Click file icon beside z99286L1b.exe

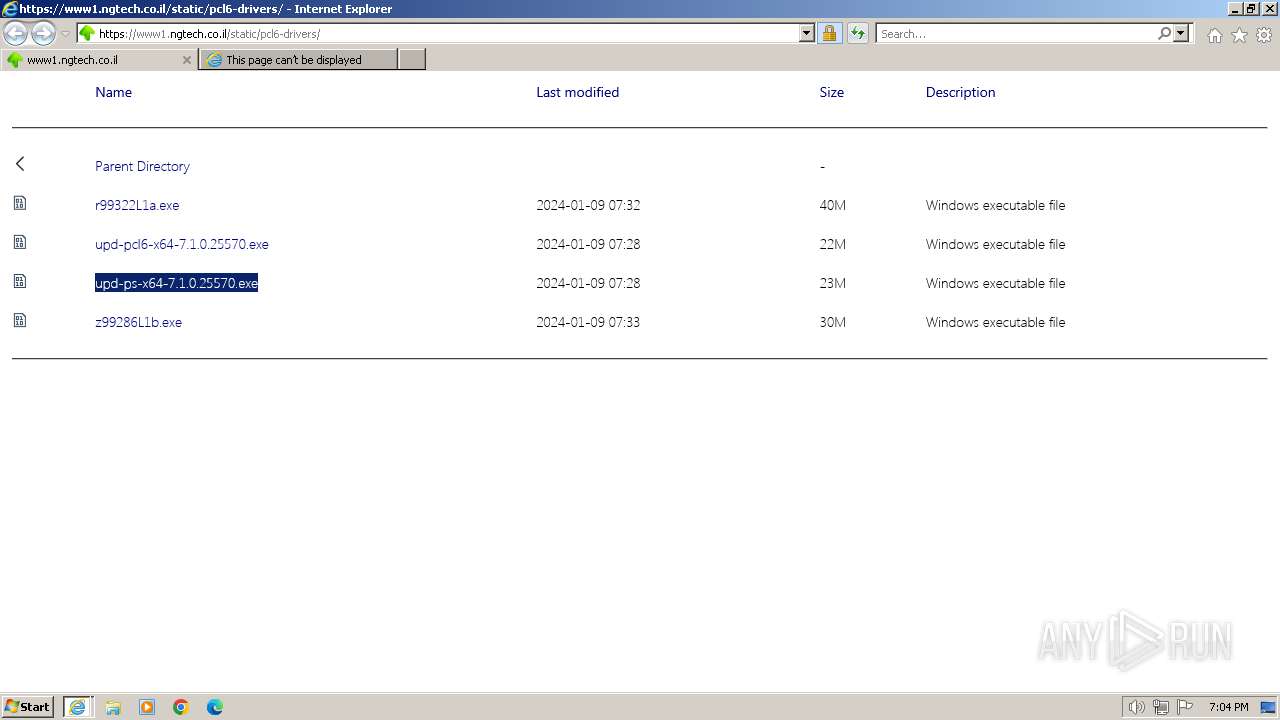tap(20, 320)
